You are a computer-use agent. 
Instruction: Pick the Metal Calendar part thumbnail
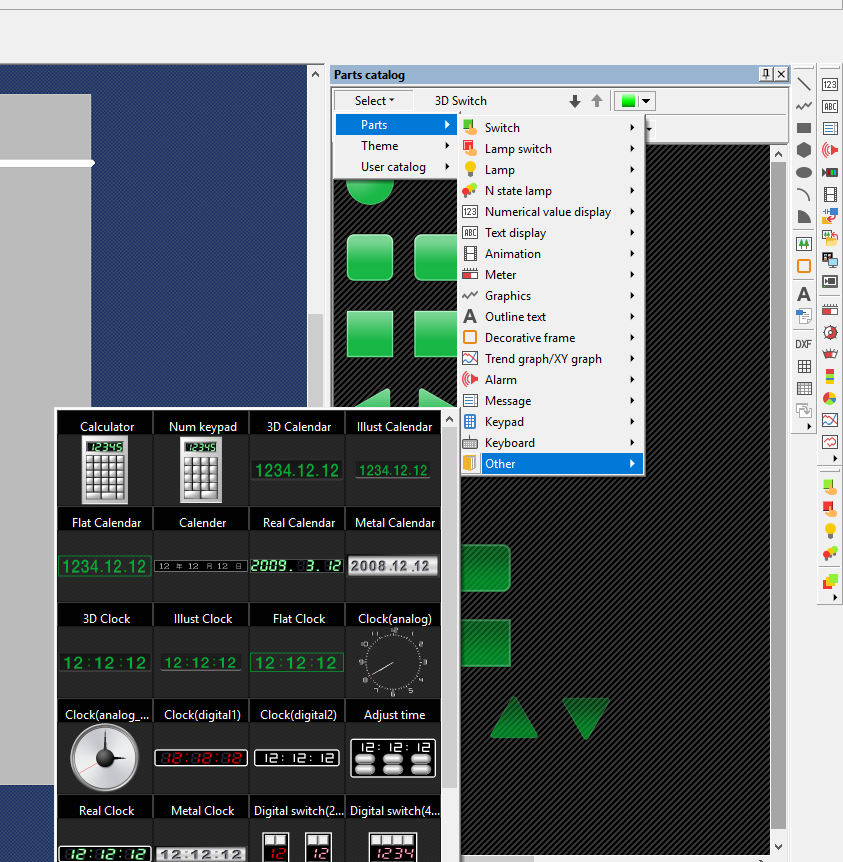pos(393,566)
